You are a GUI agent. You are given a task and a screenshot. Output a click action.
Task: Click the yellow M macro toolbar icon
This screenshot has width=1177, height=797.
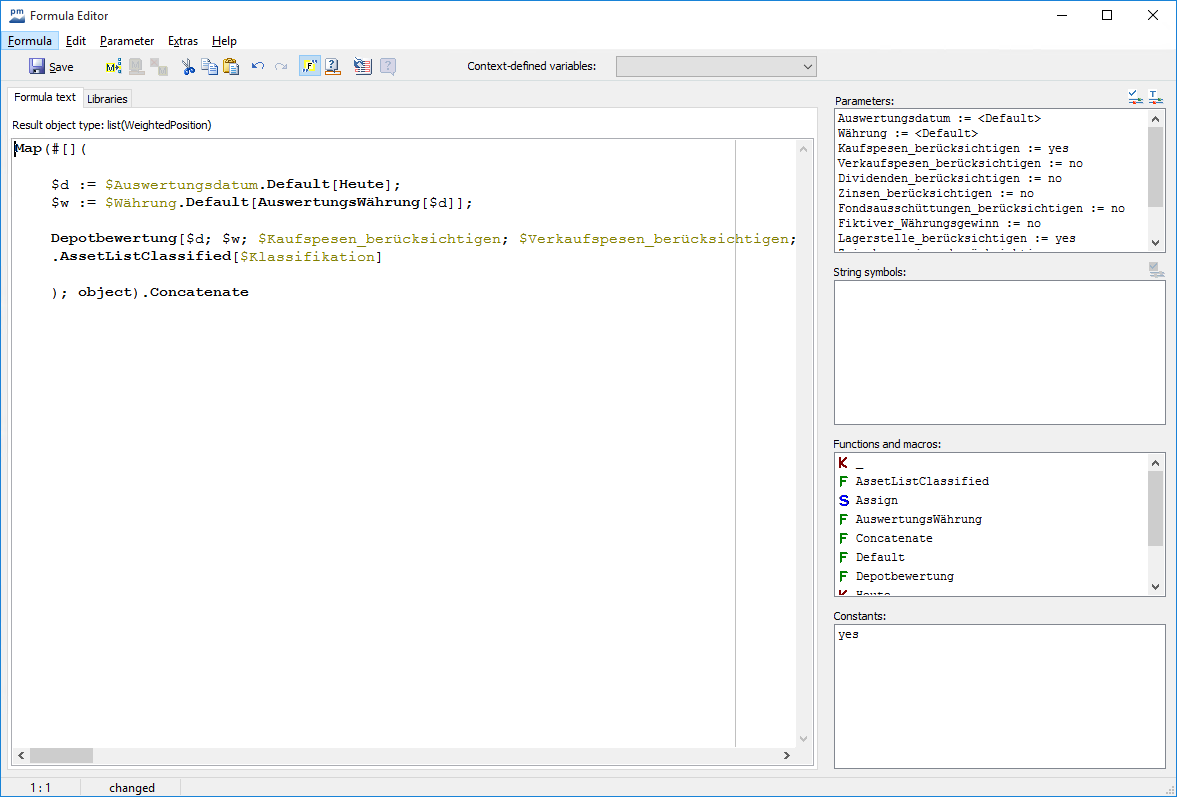pyautogui.click(x=113, y=67)
